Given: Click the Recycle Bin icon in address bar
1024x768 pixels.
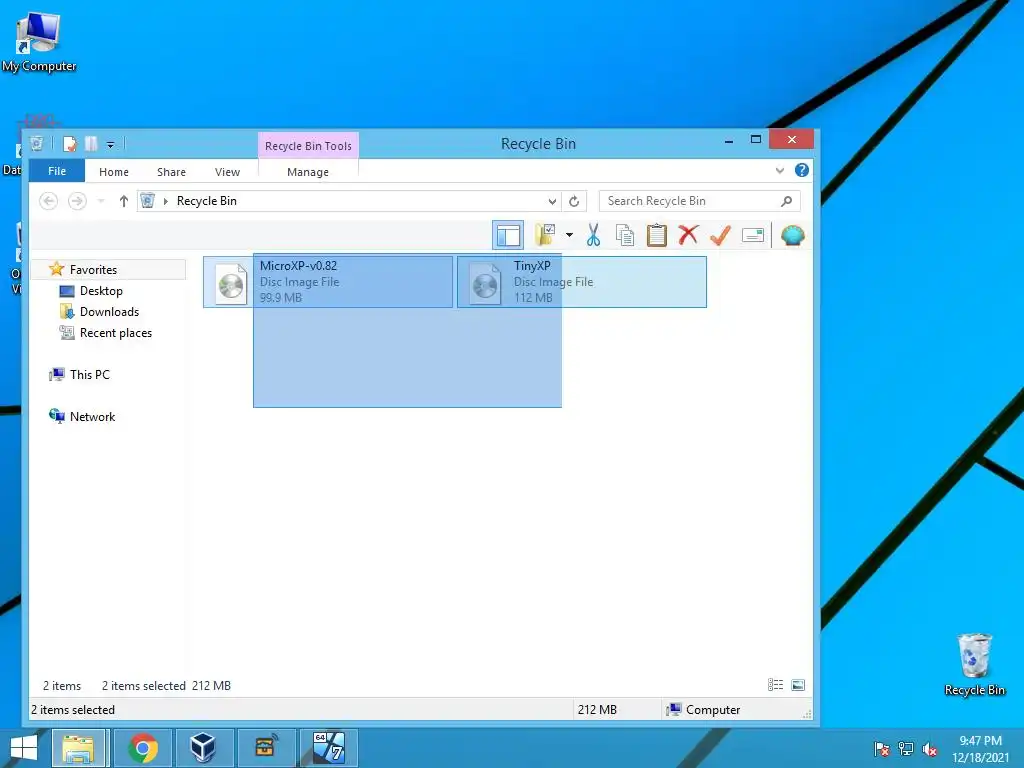Looking at the screenshot, I should tap(148, 200).
